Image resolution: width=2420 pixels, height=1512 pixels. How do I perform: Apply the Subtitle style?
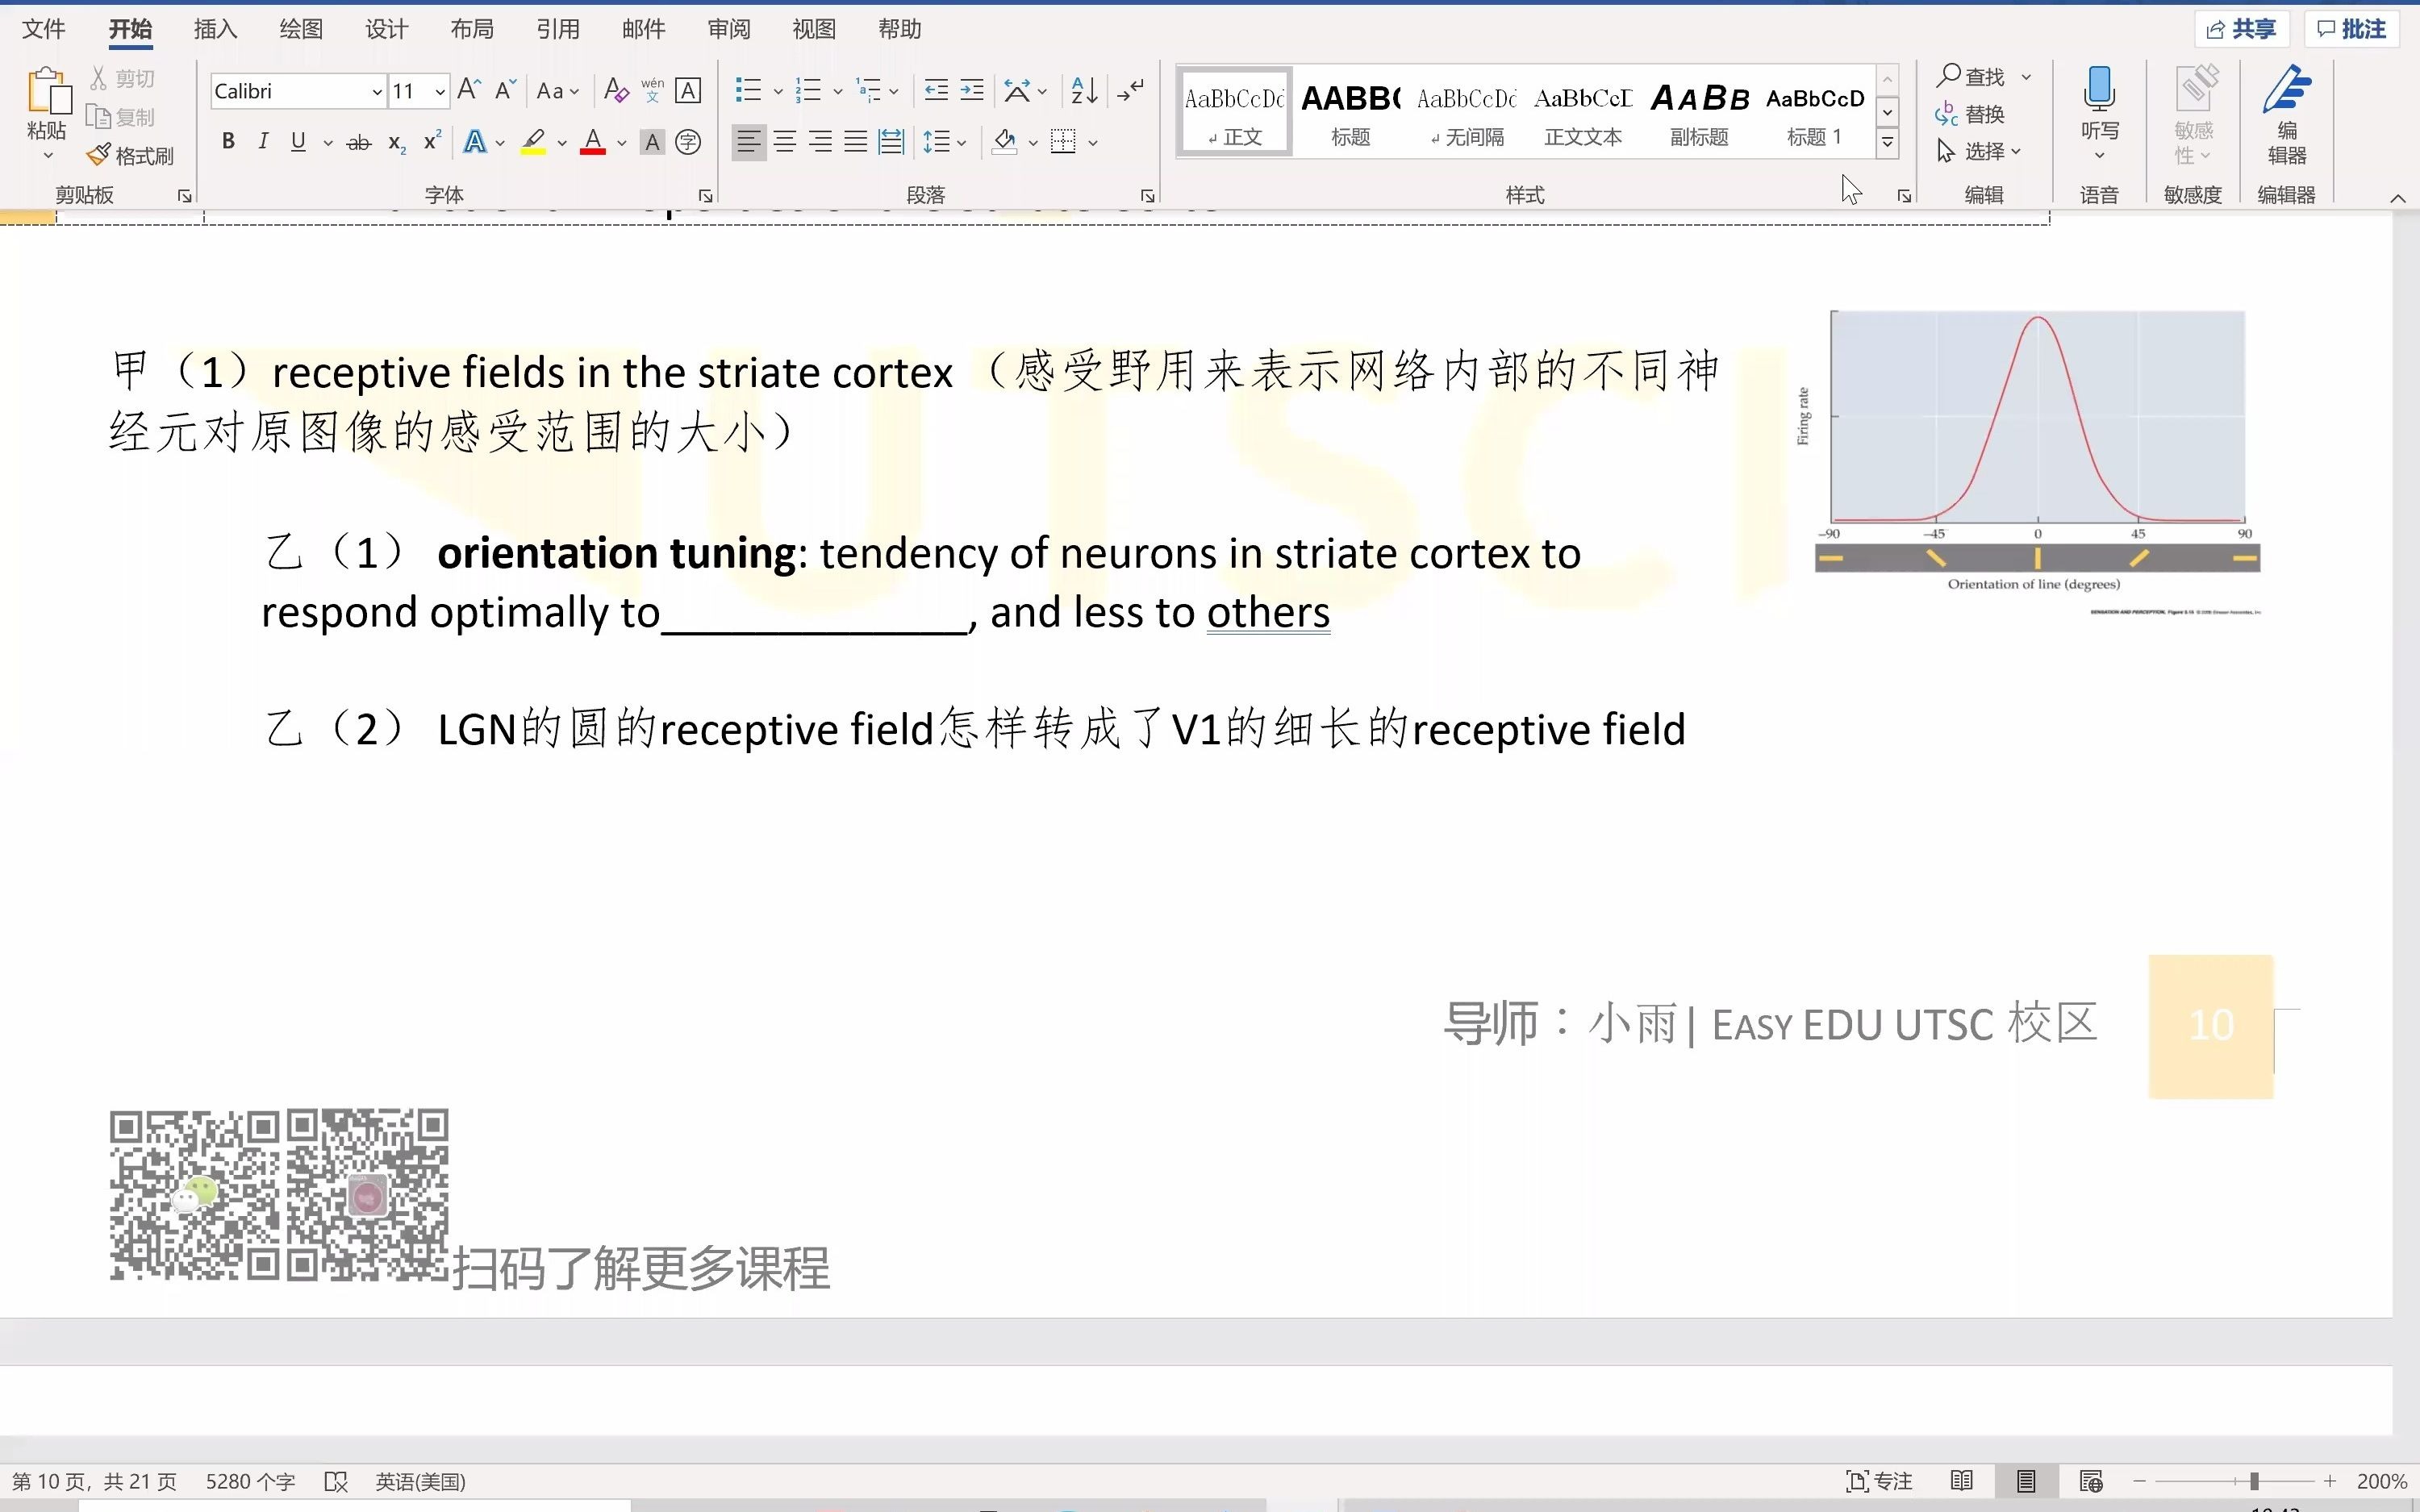click(1699, 112)
